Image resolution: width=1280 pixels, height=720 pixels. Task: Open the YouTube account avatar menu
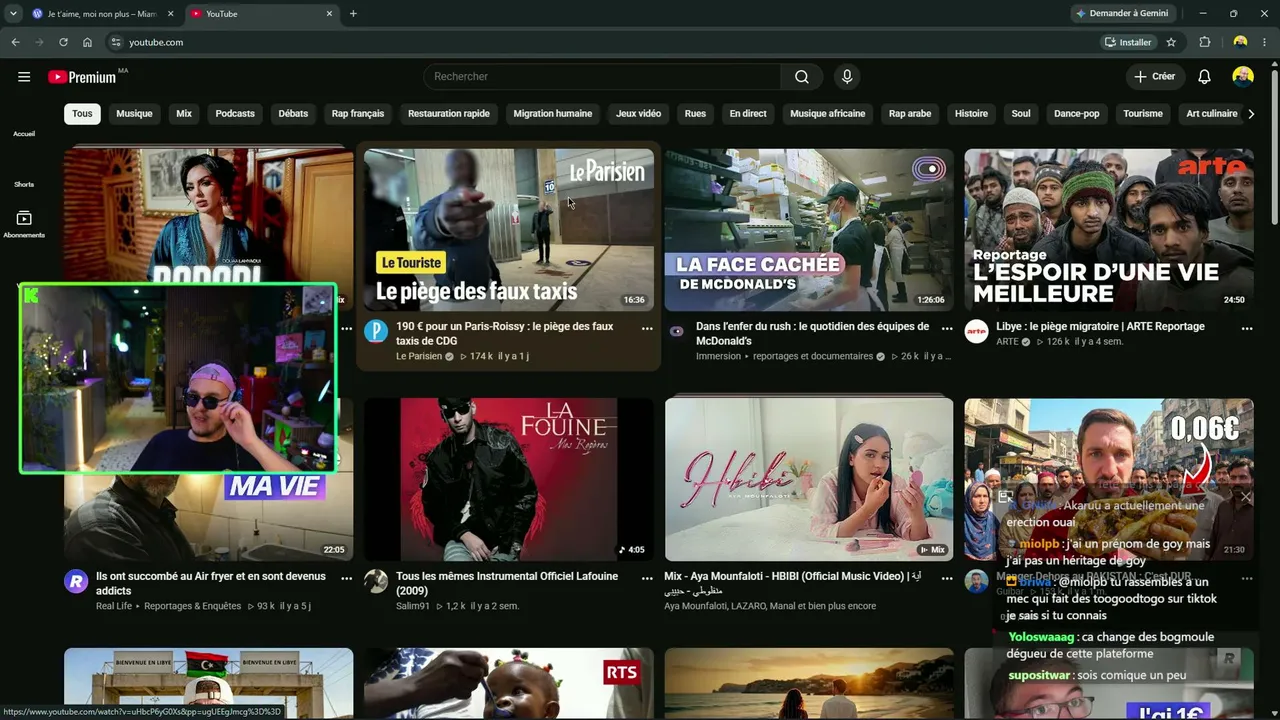(x=1243, y=77)
